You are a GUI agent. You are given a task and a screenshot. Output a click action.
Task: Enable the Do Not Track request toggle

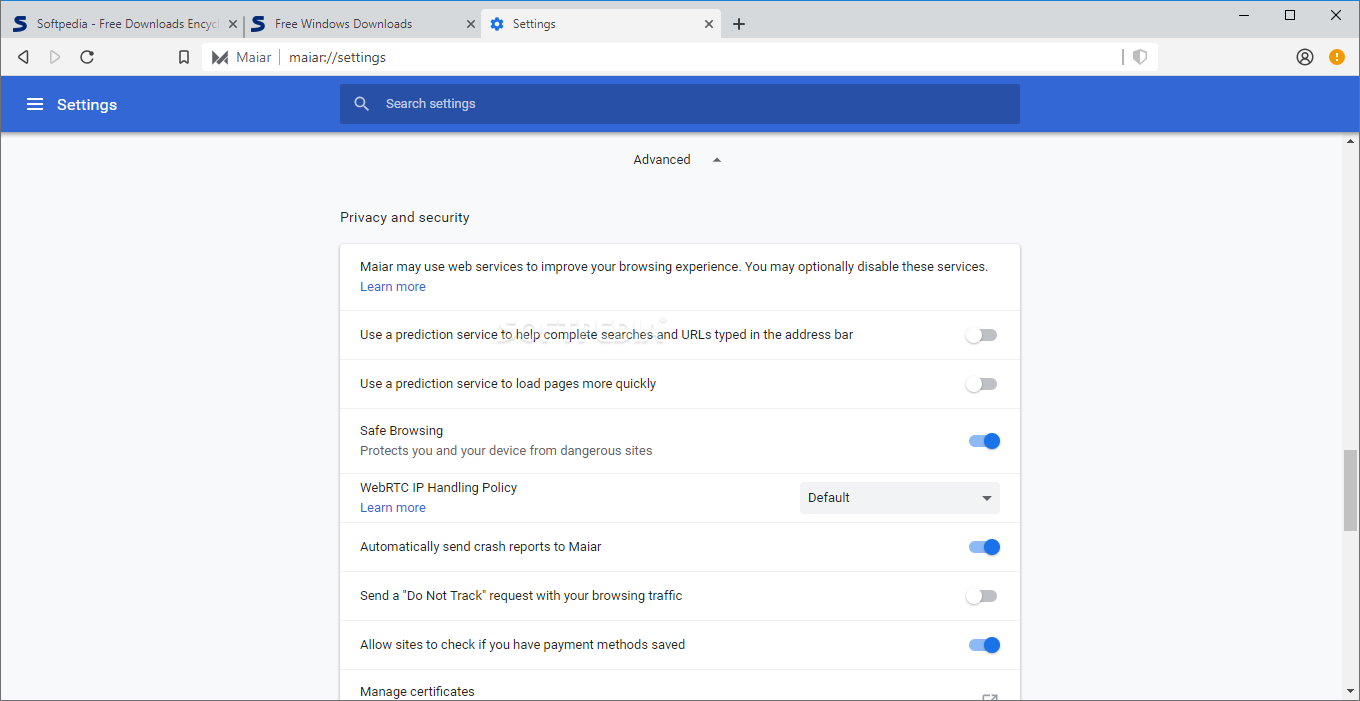tap(982, 596)
